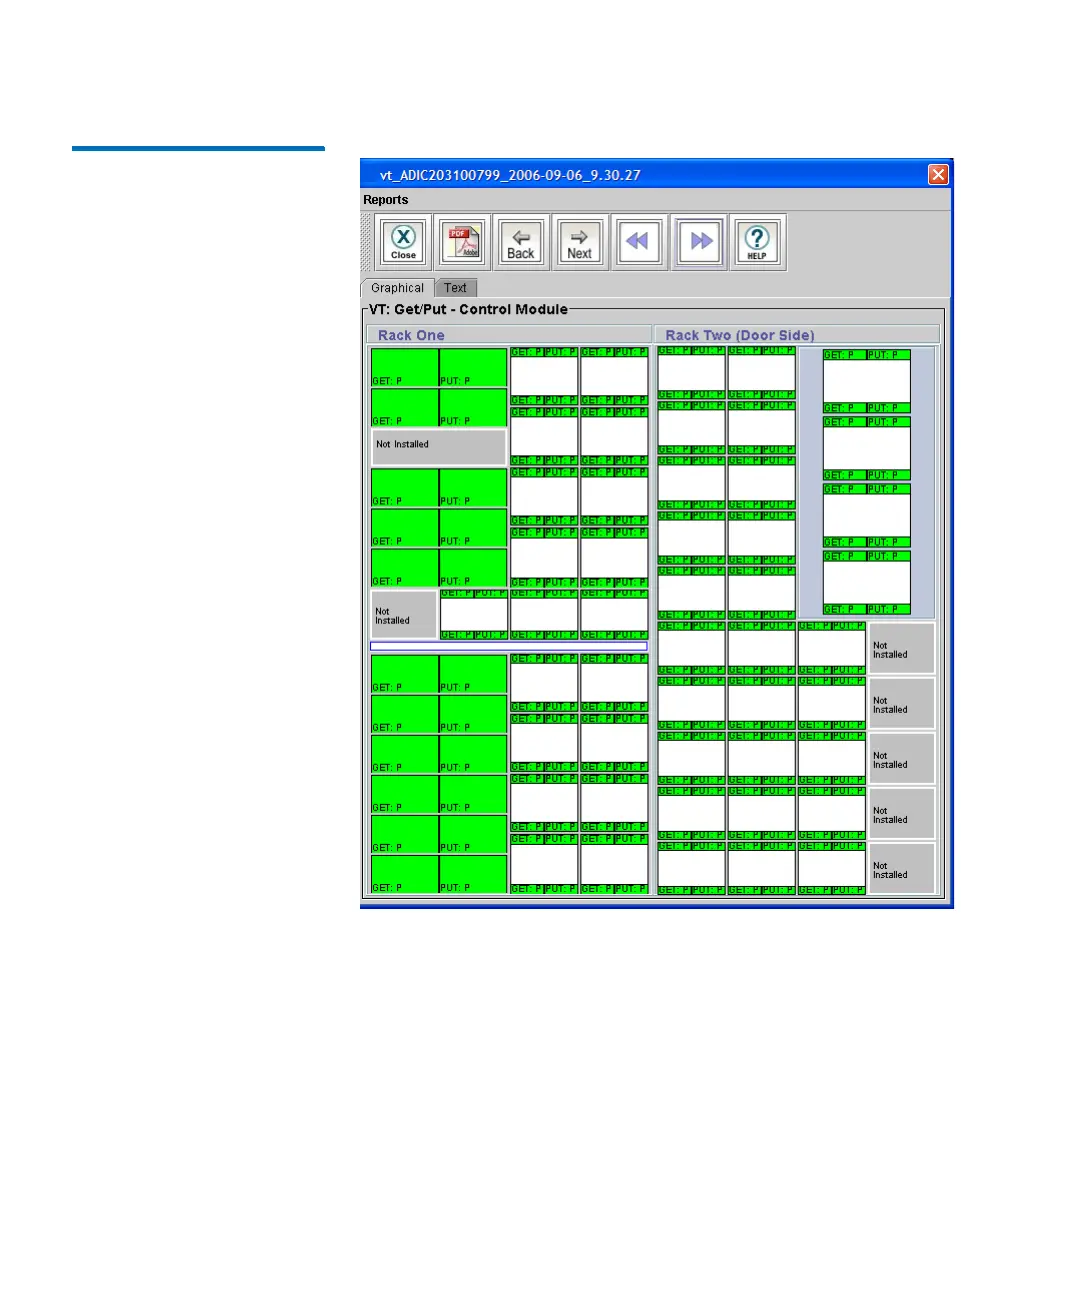Click the bottommost Not Installed slot in Rack Two

(x=902, y=869)
